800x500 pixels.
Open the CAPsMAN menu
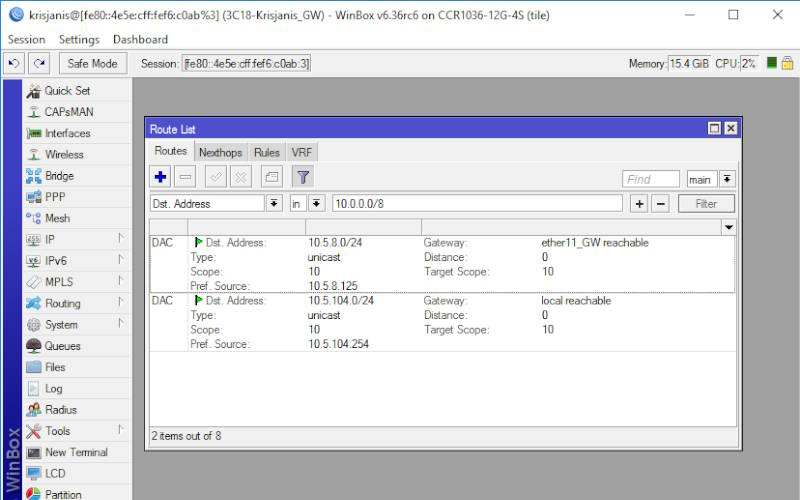[x=78, y=112]
